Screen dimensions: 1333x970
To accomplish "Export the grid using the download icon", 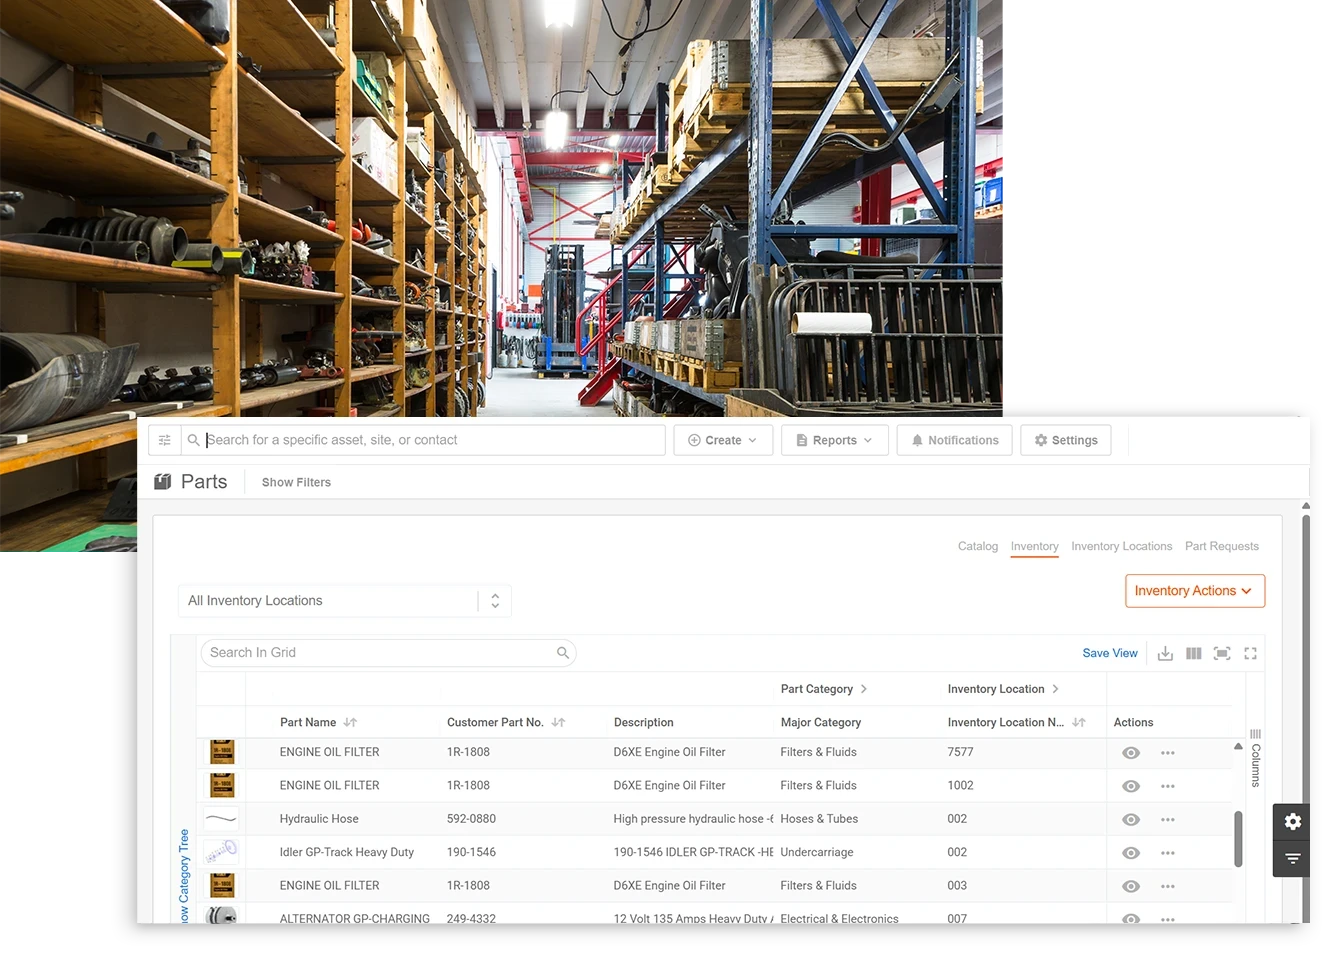I will [1165, 652].
